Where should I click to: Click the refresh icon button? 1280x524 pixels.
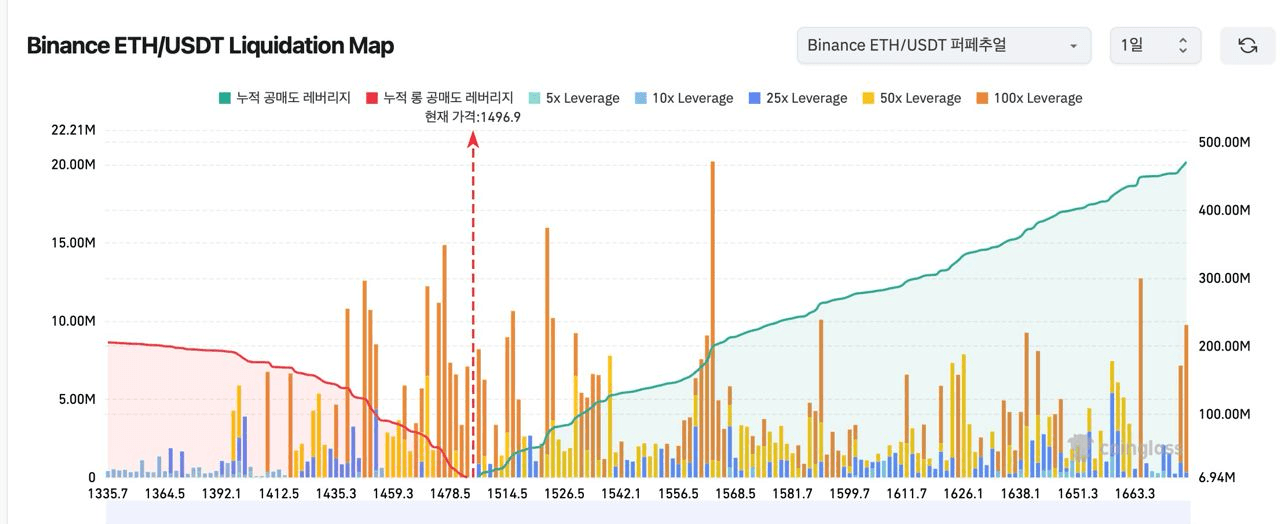pyautogui.click(x=1247, y=46)
